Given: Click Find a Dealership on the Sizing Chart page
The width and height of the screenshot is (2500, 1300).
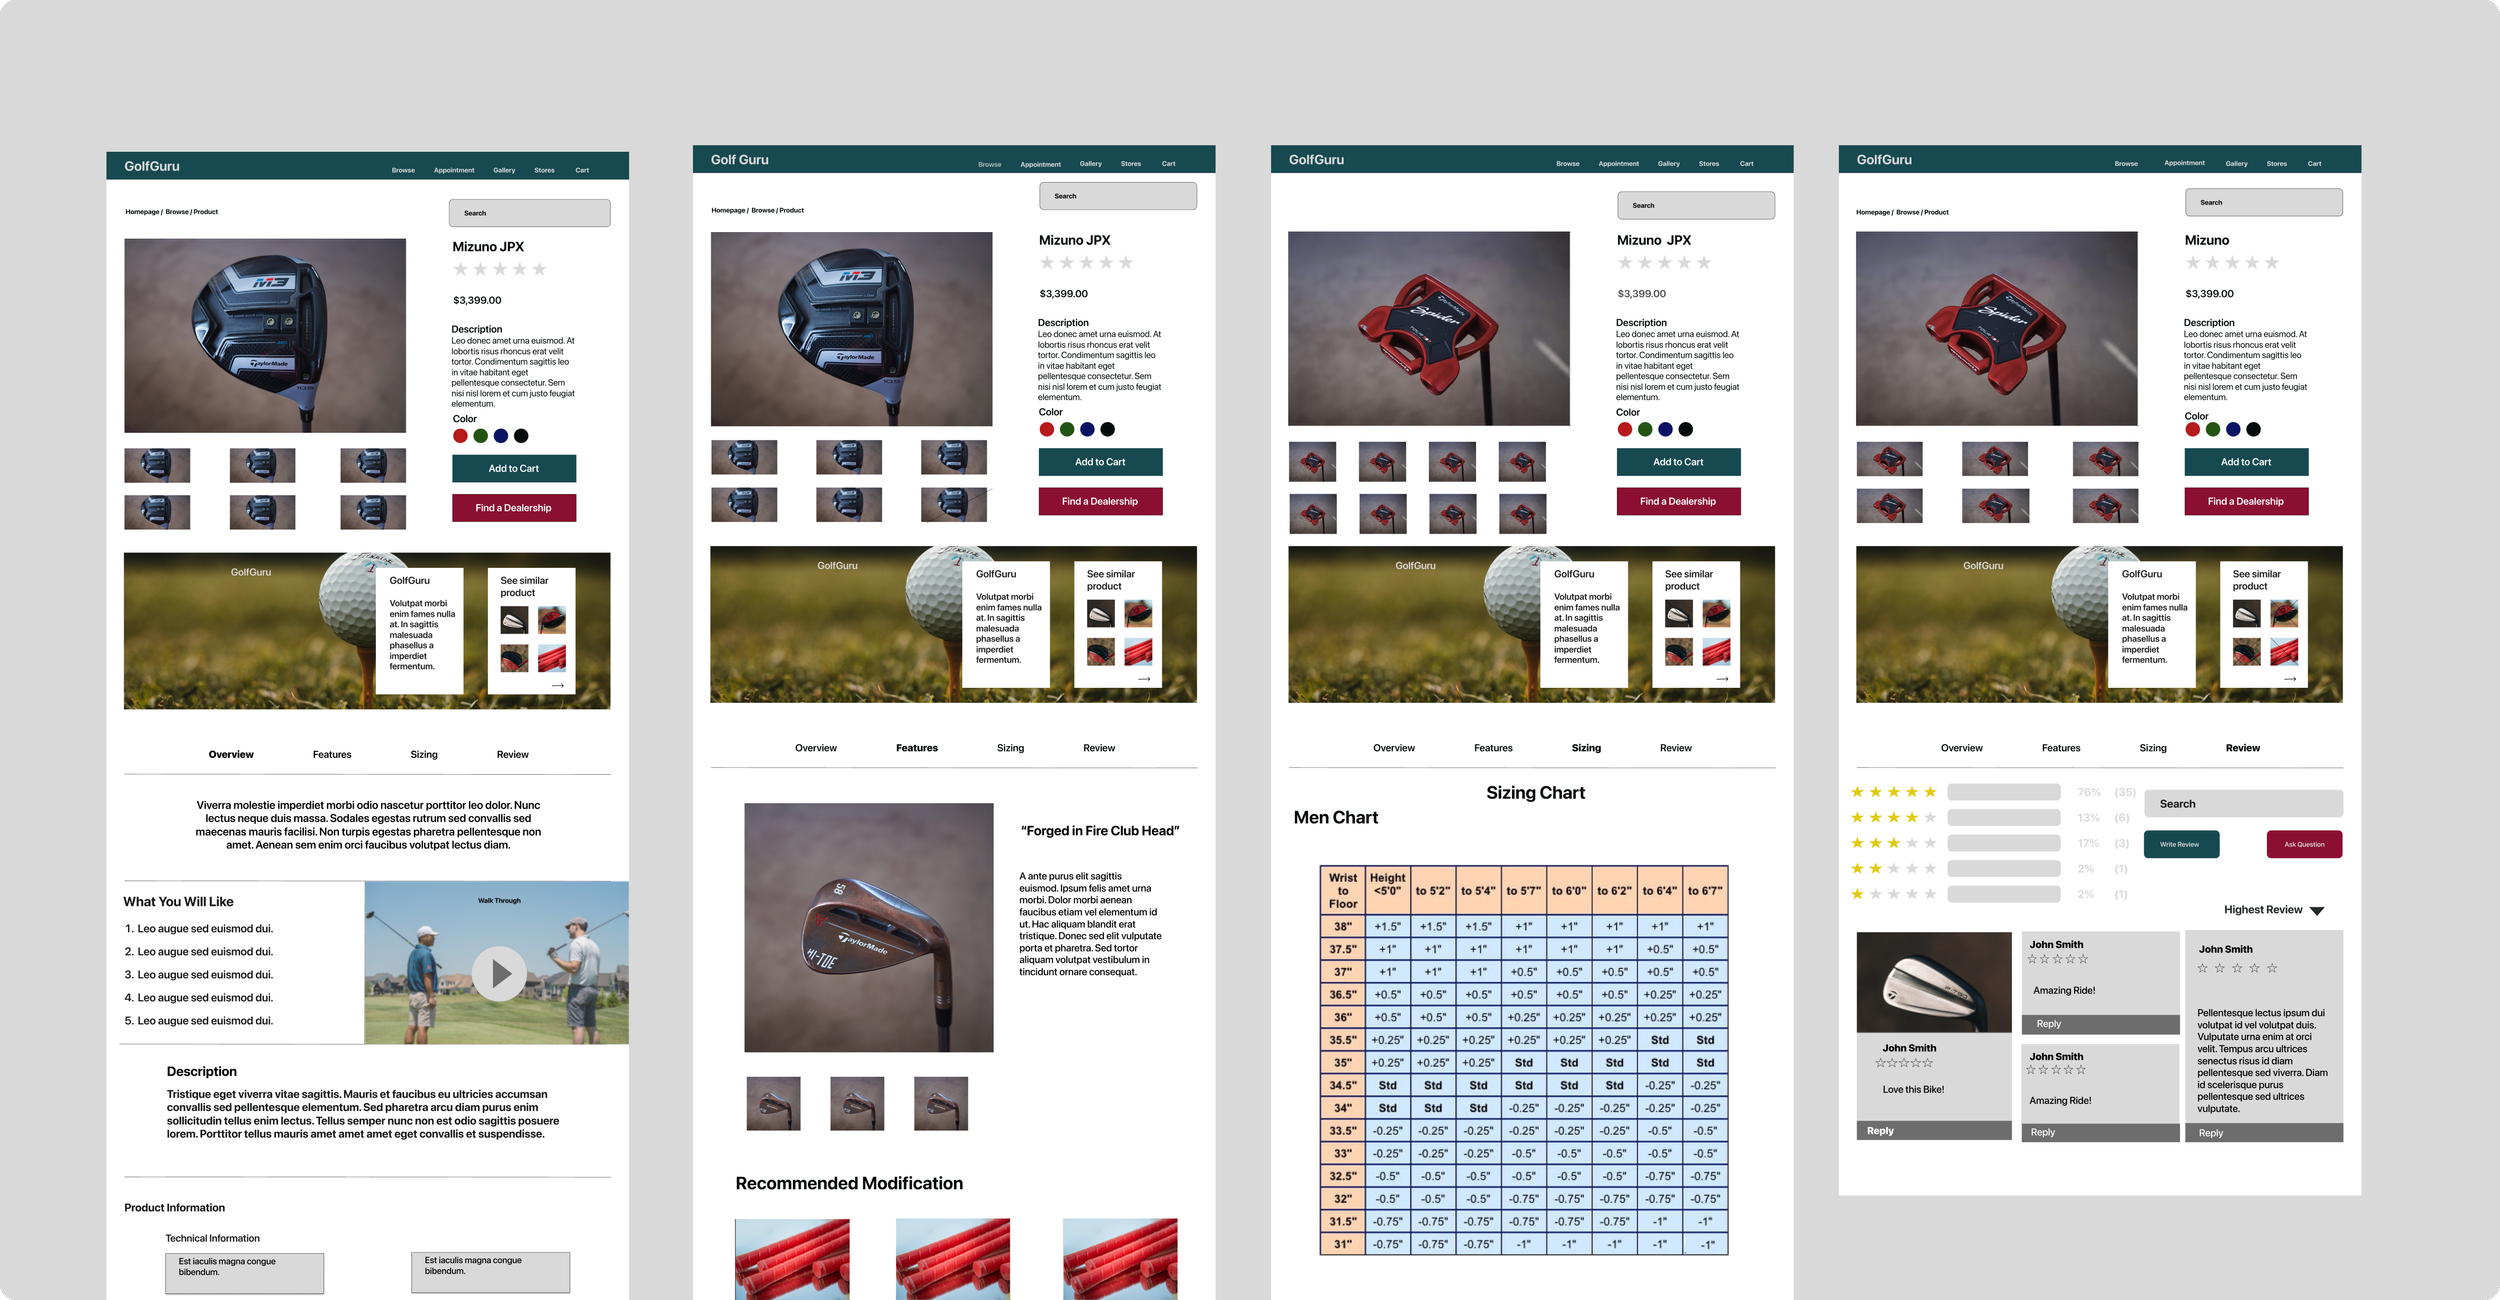Looking at the screenshot, I should click(x=1677, y=501).
